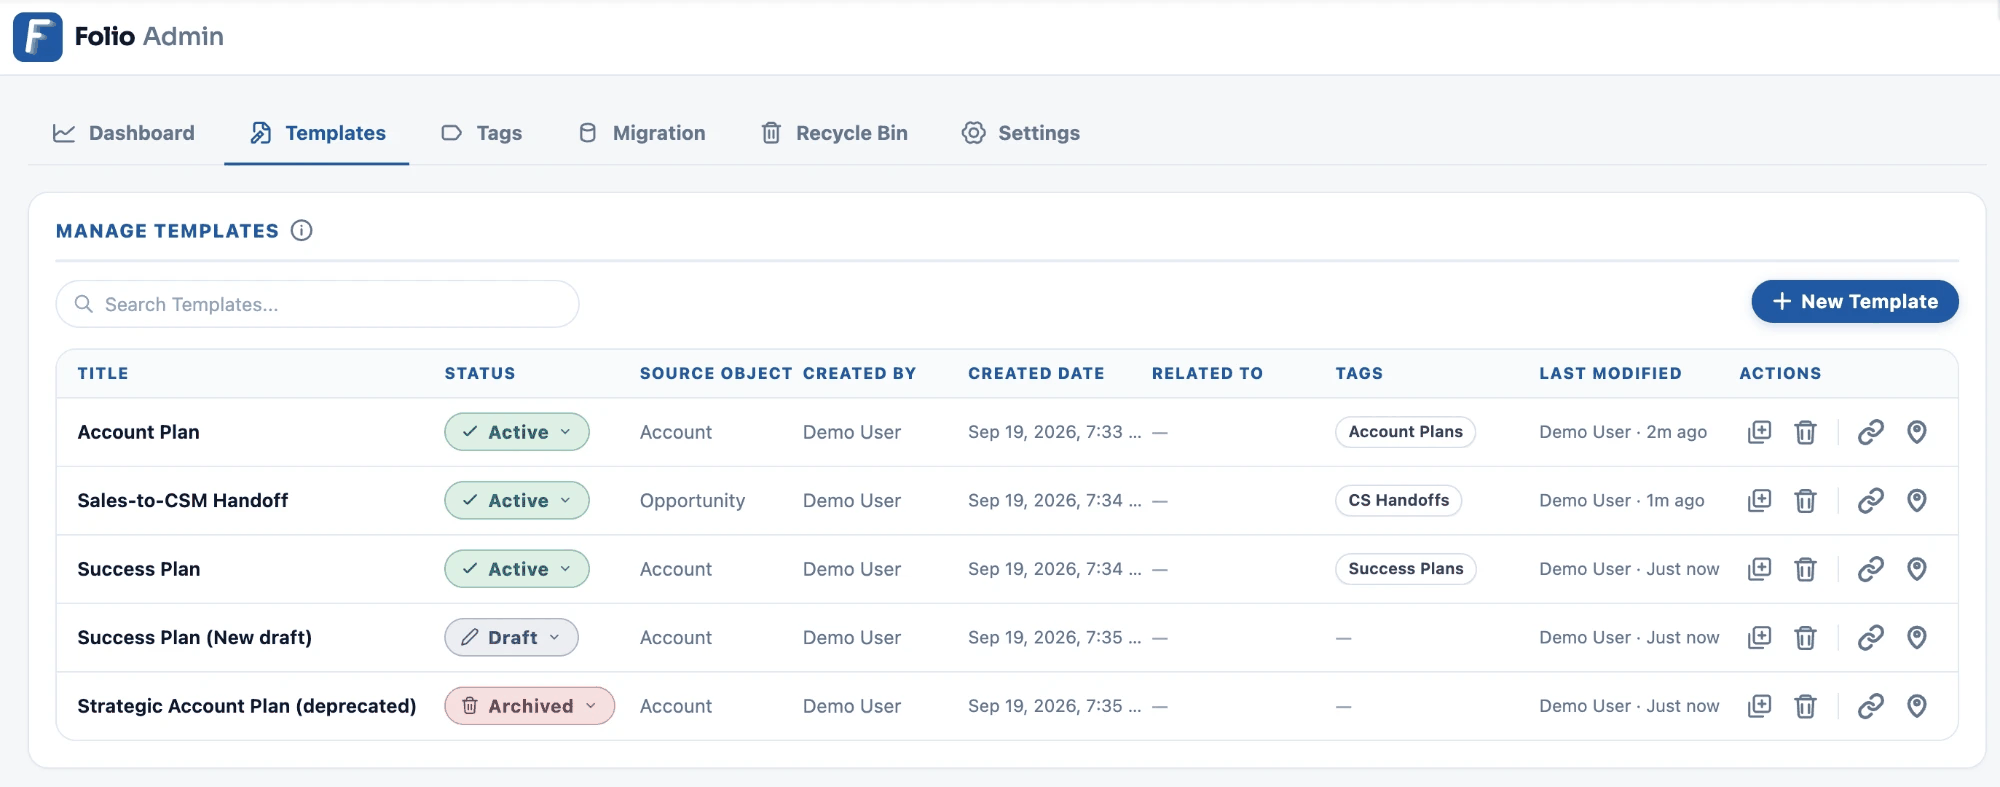This screenshot has height=787, width=2000.
Task: Open Active status dropdown for Sales-to-CSM Handoff
Action: [516, 500]
